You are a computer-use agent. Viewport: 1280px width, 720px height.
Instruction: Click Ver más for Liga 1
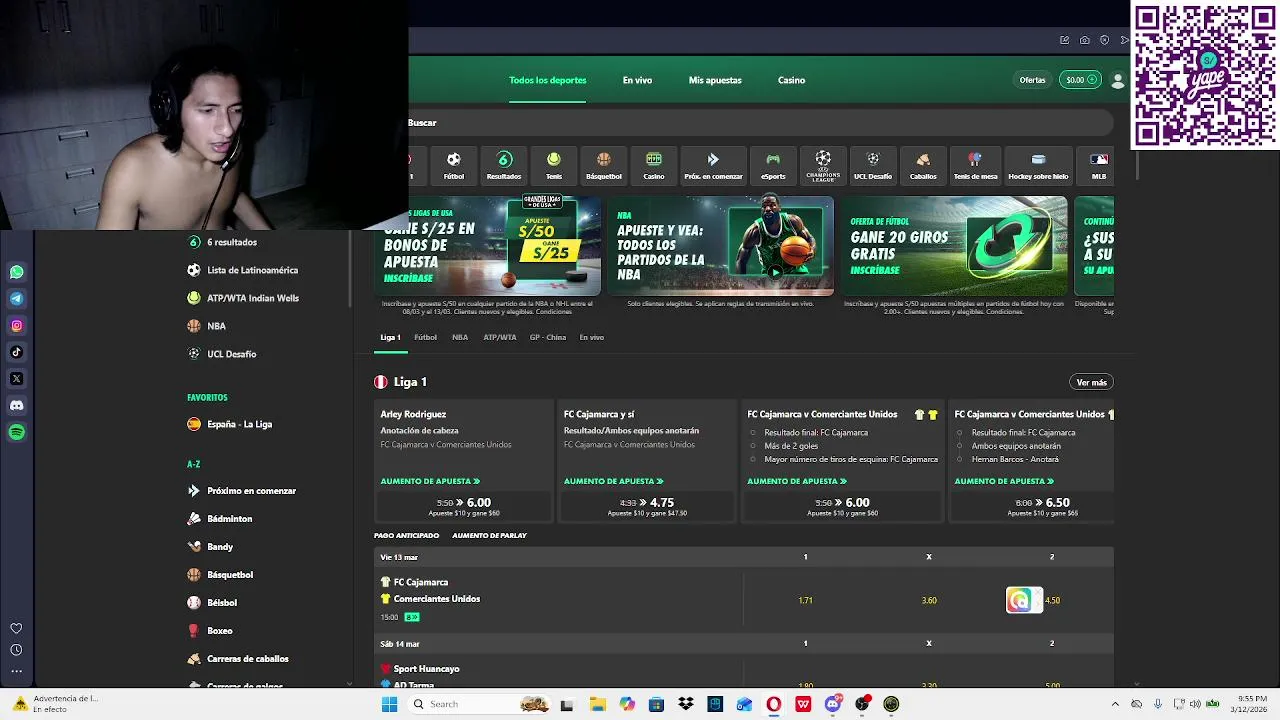point(1091,382)
